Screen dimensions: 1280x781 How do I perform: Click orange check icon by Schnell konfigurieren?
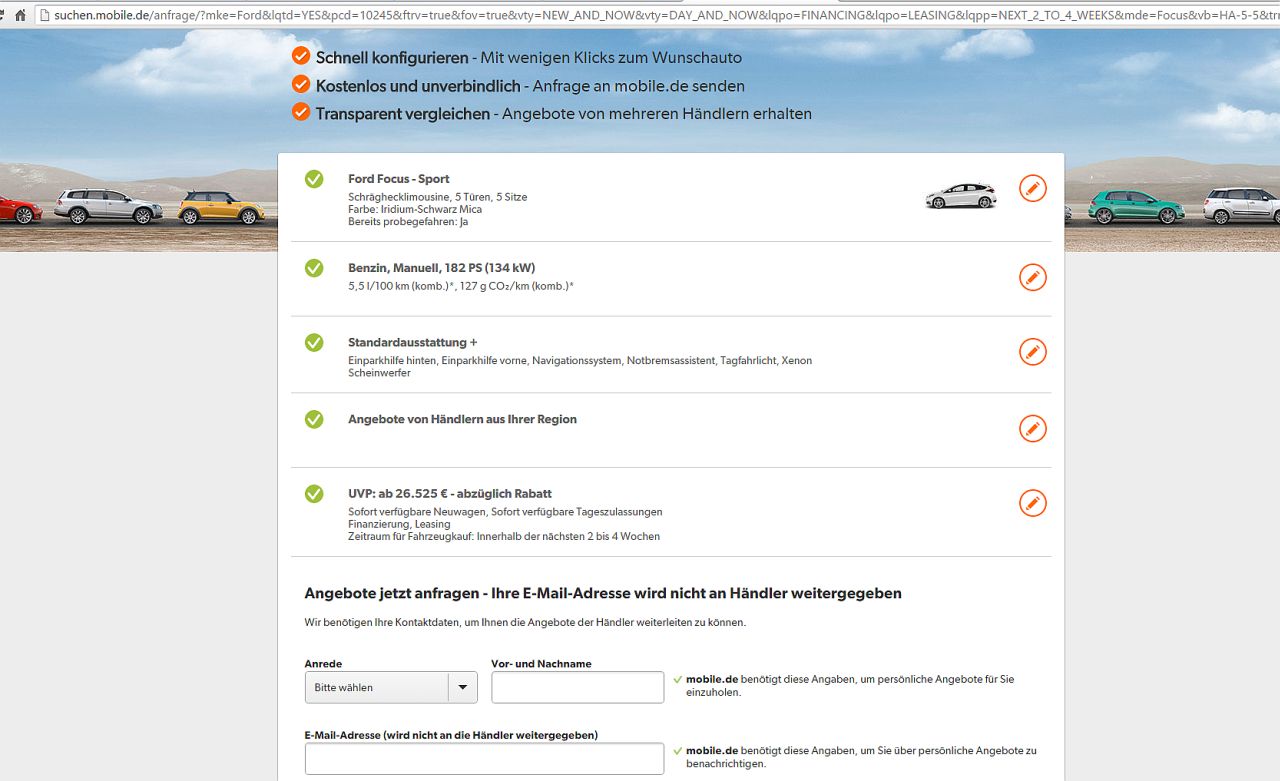[x=301, y=56]
